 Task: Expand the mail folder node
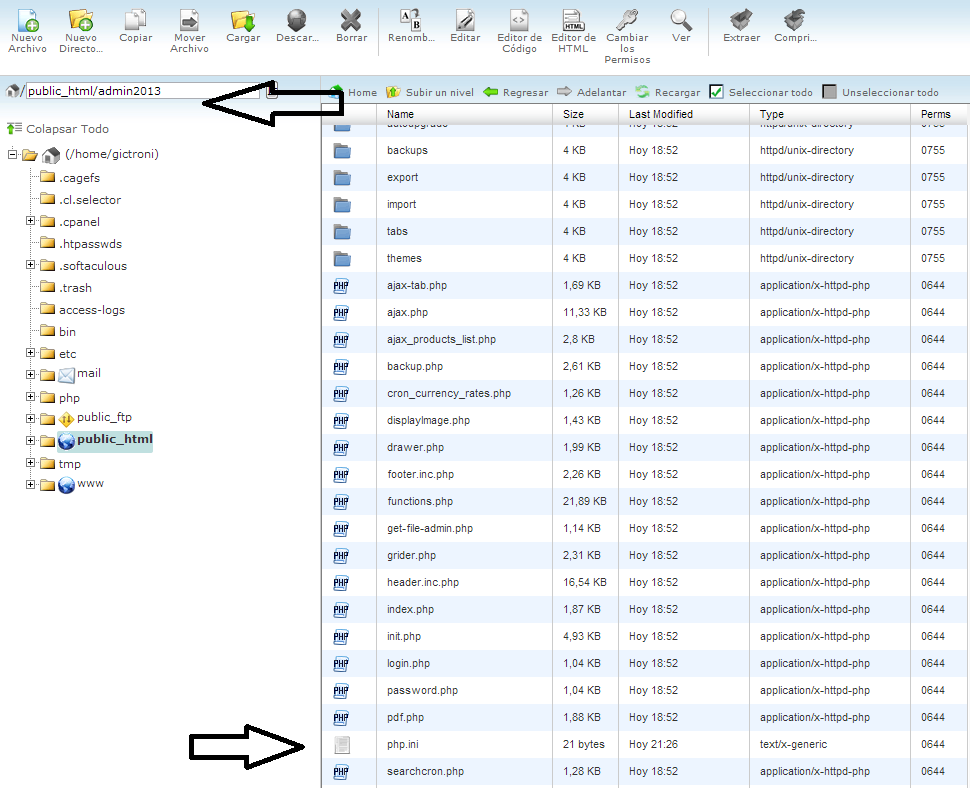click(30, 374)
